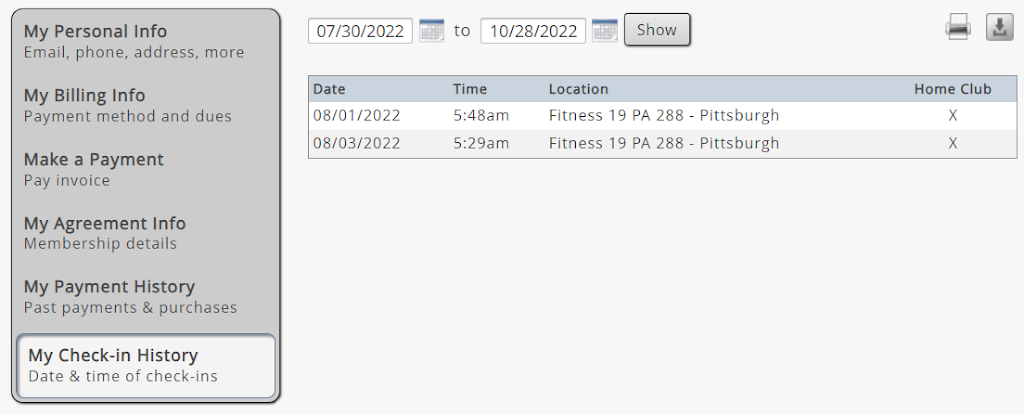Image resolution: width=1024 pixels, height=414 pixels.
Task: Open the end date calendar picker icon
Action: click(604, 30)
